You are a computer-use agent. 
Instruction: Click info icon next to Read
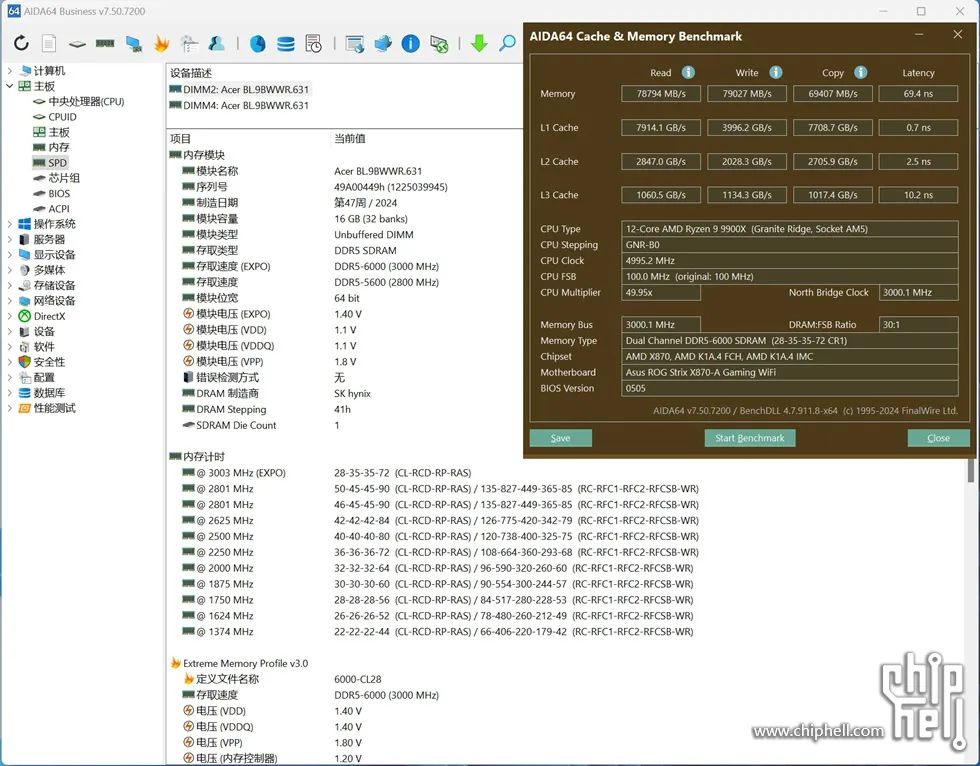[x=688, y=72]
